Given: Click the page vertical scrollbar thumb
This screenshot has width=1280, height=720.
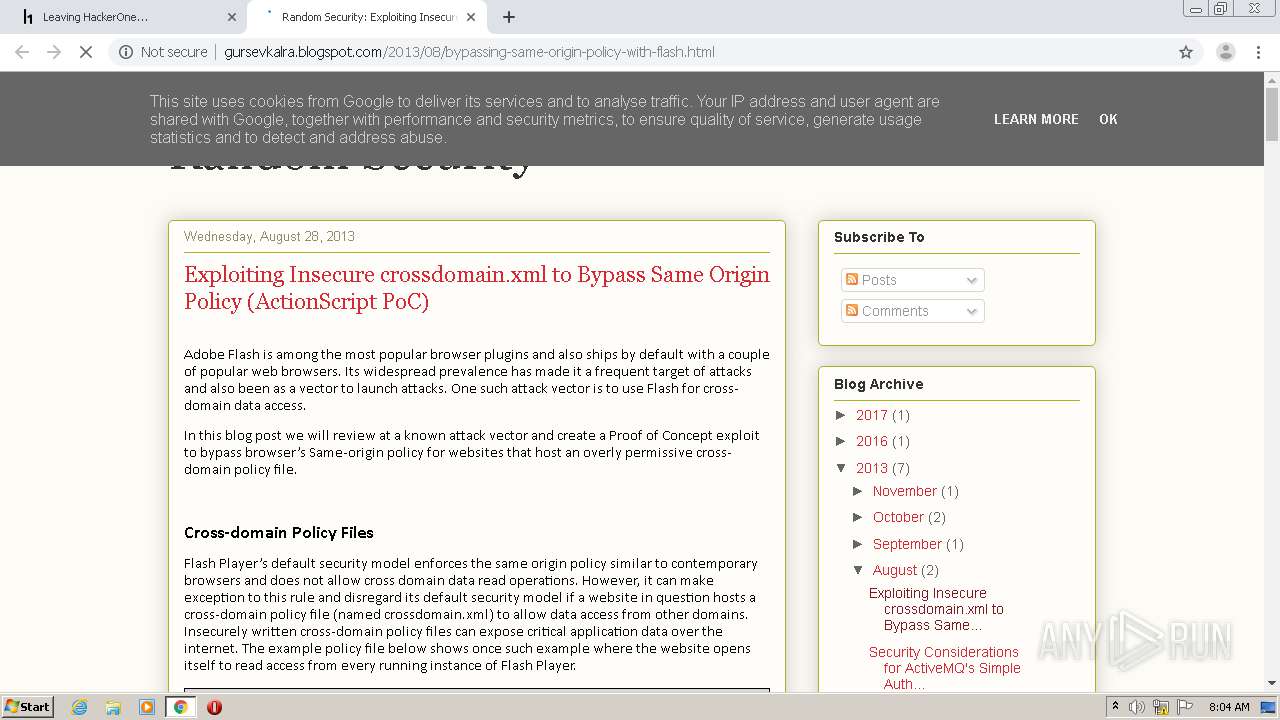Looking at the screenshot, I should [x=1272, y=115].
